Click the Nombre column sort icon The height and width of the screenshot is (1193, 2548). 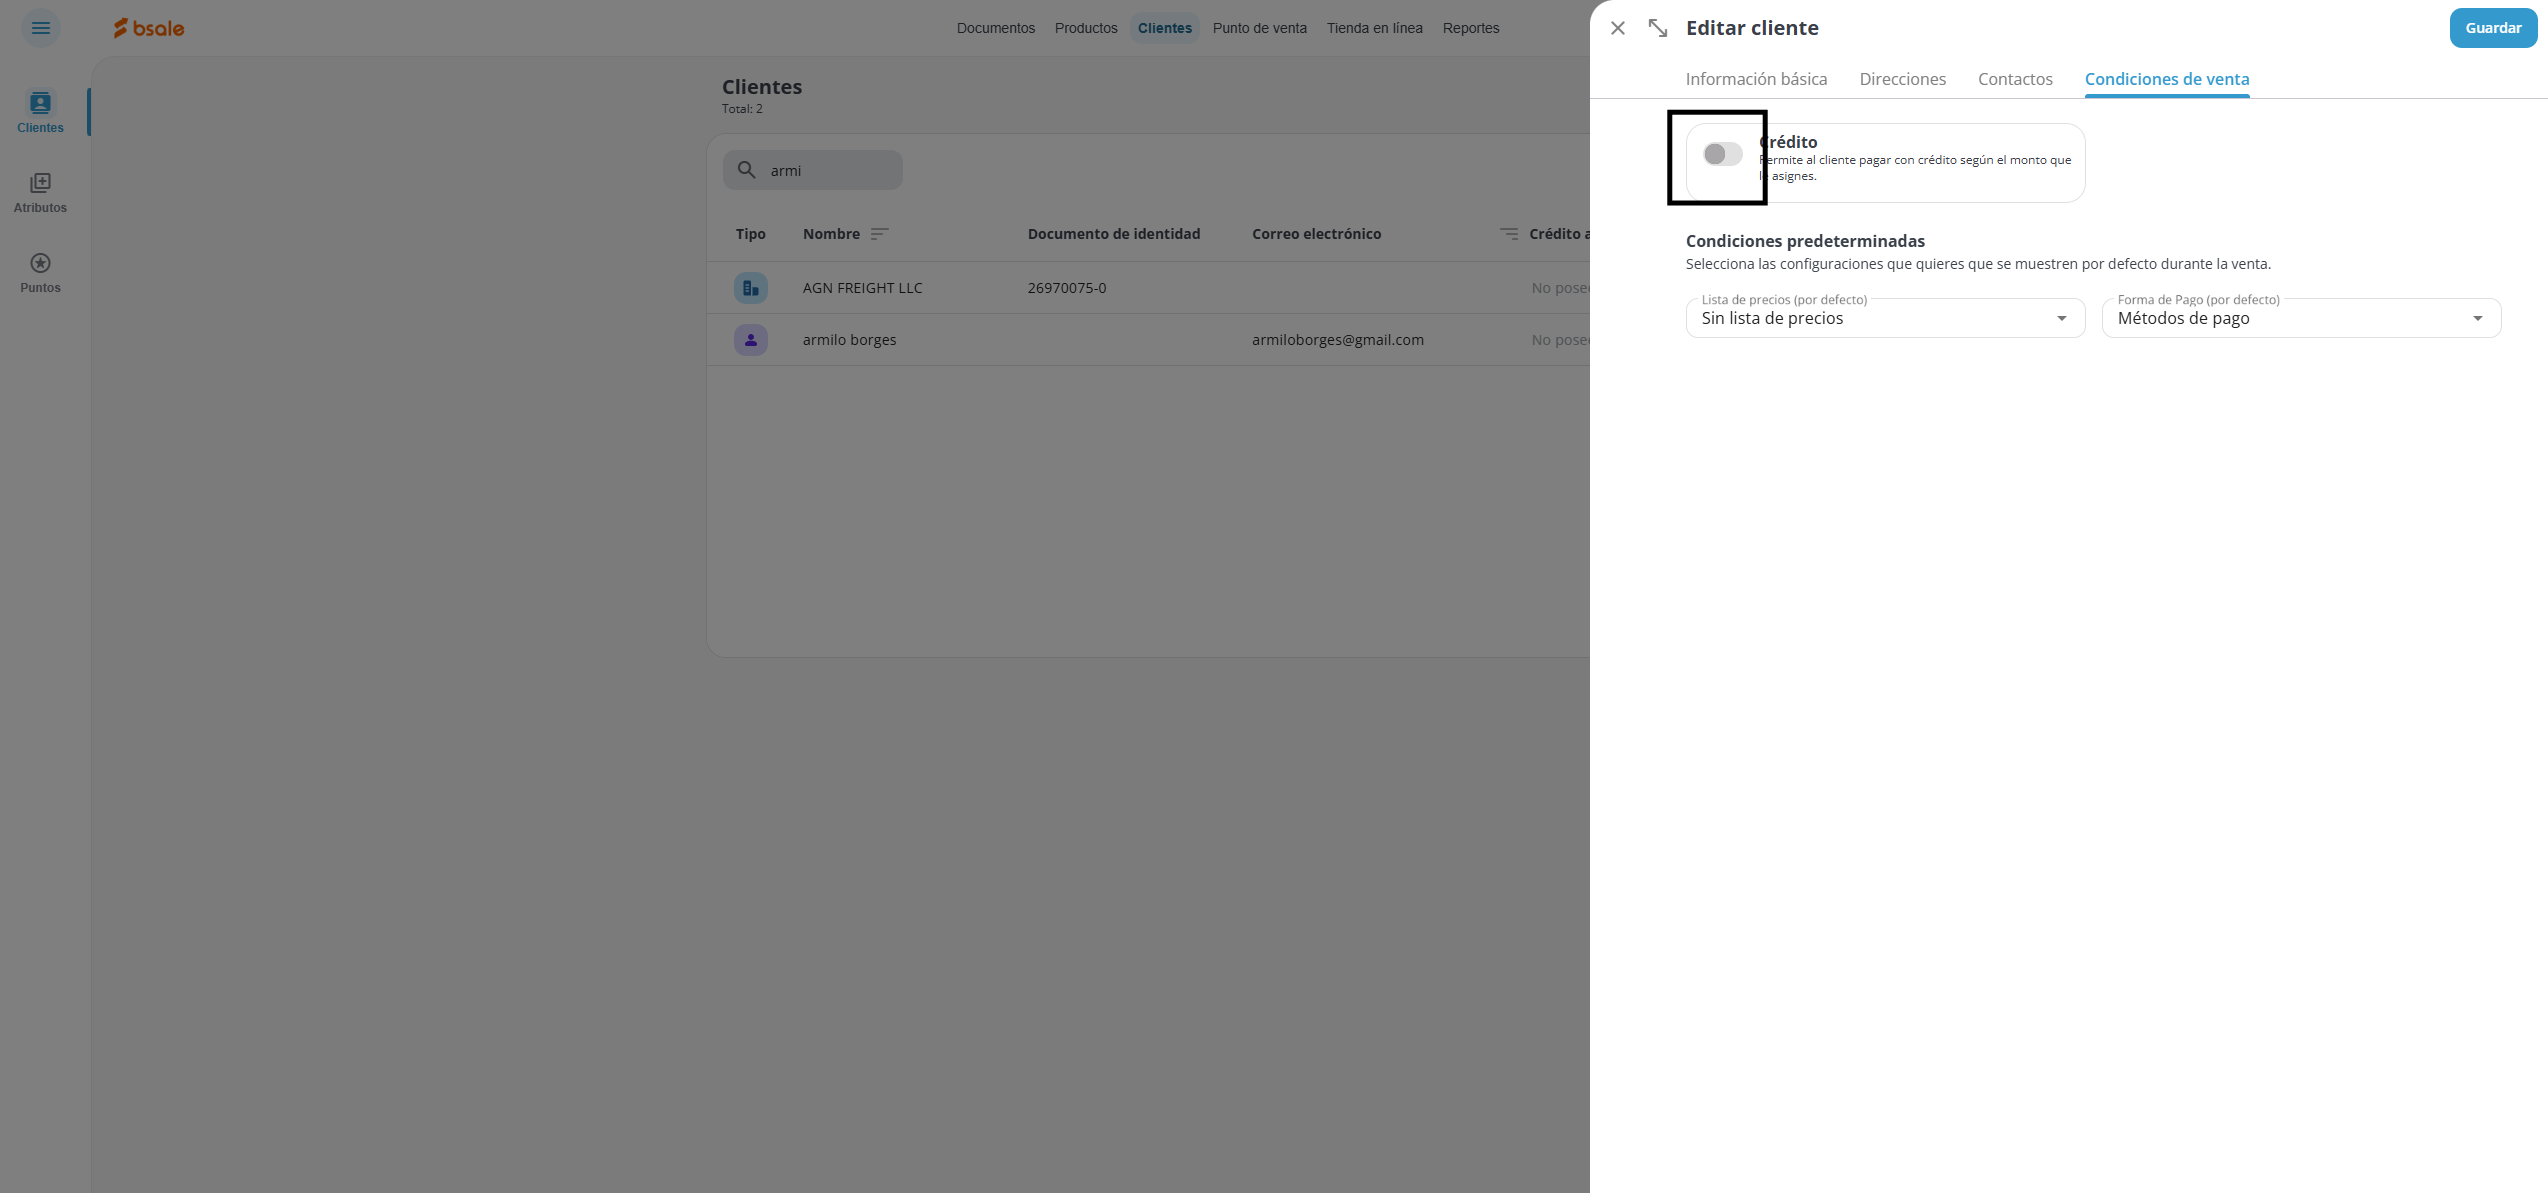coord(879,234)
